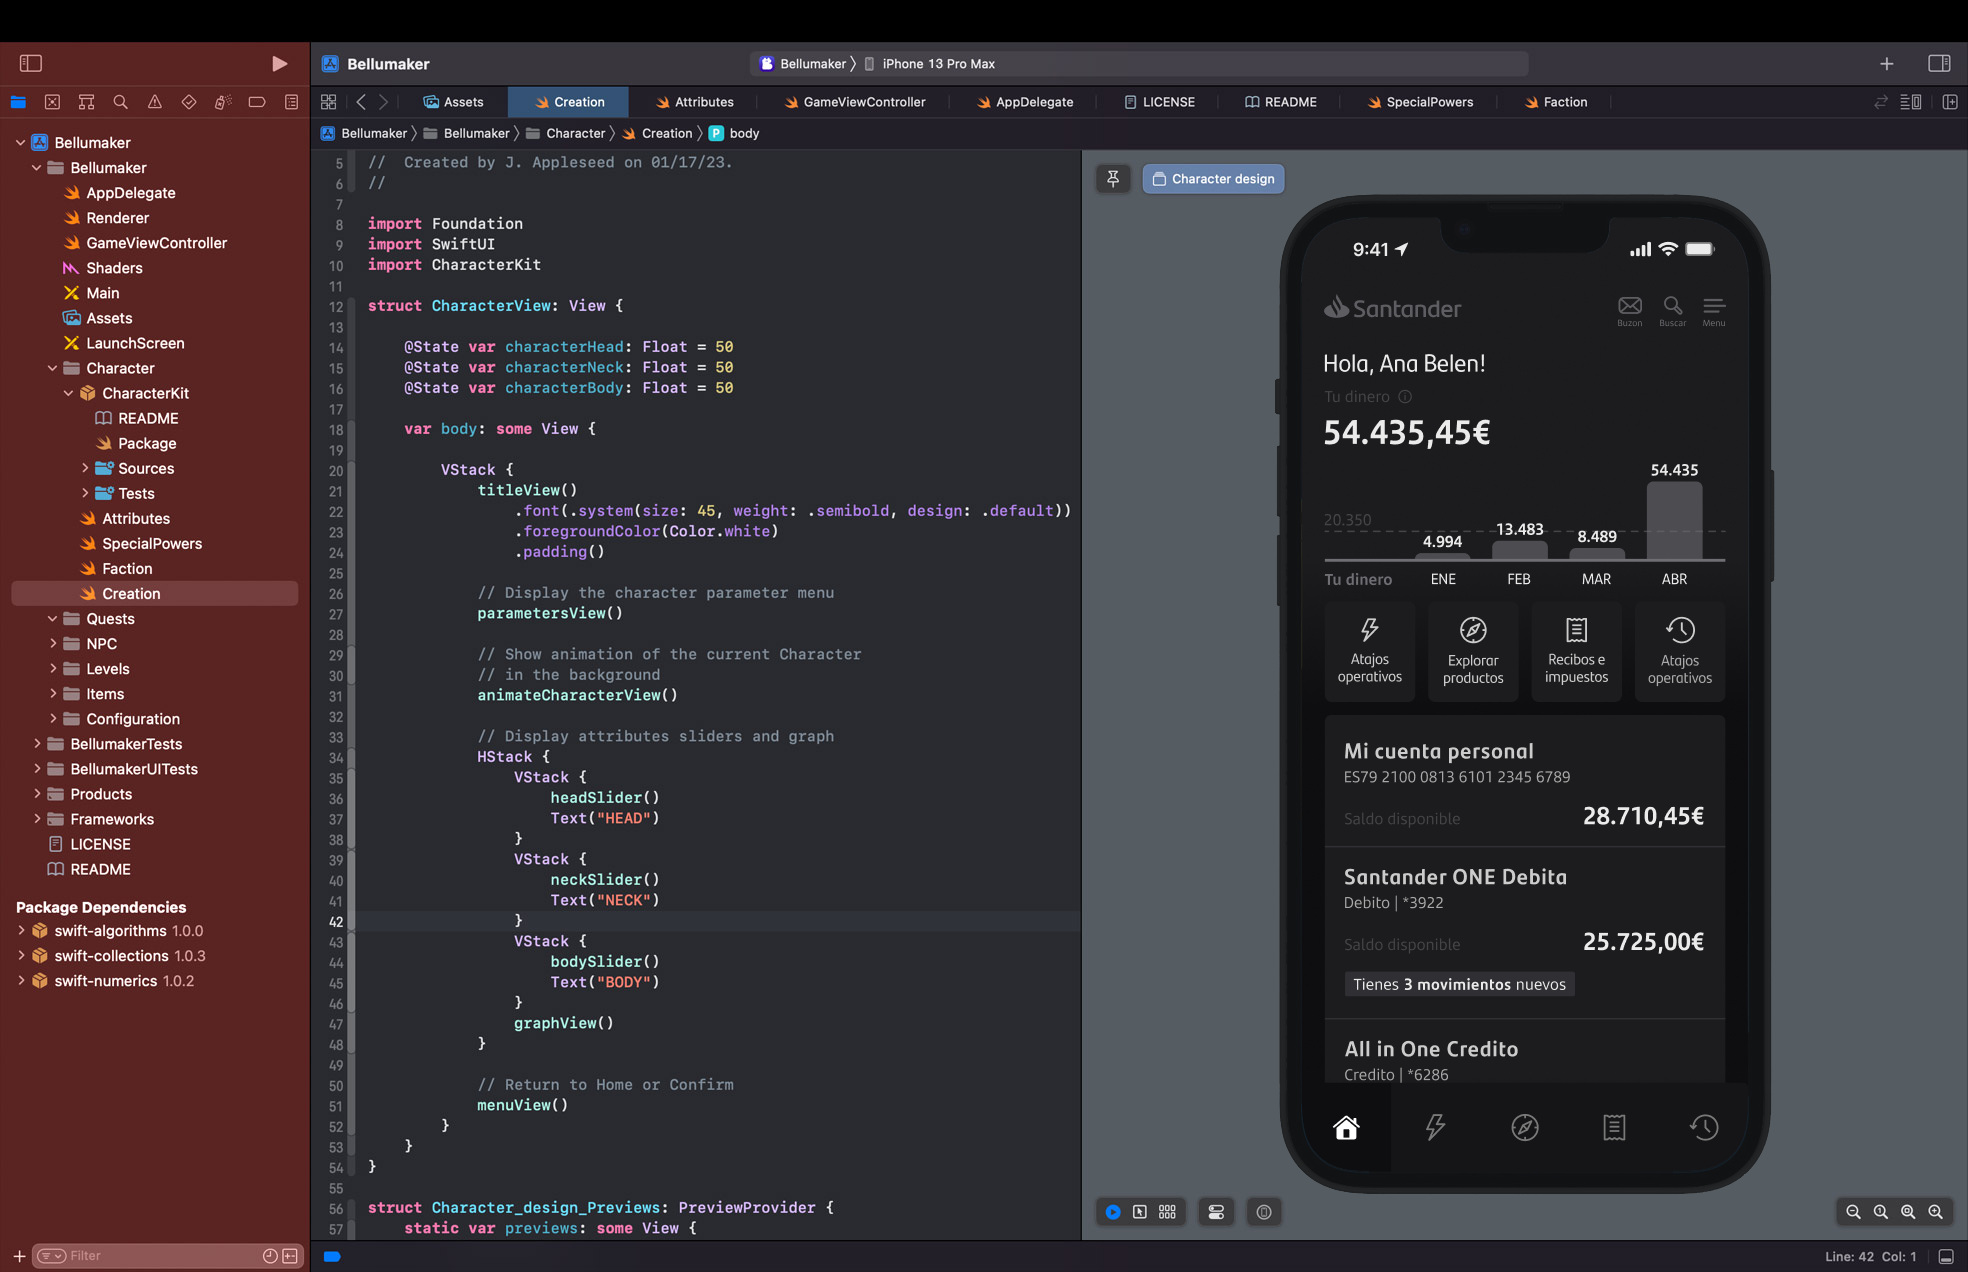
Task: Tap Recibos e impuestos tile in preview
Action: click(x=1577, y=653)
